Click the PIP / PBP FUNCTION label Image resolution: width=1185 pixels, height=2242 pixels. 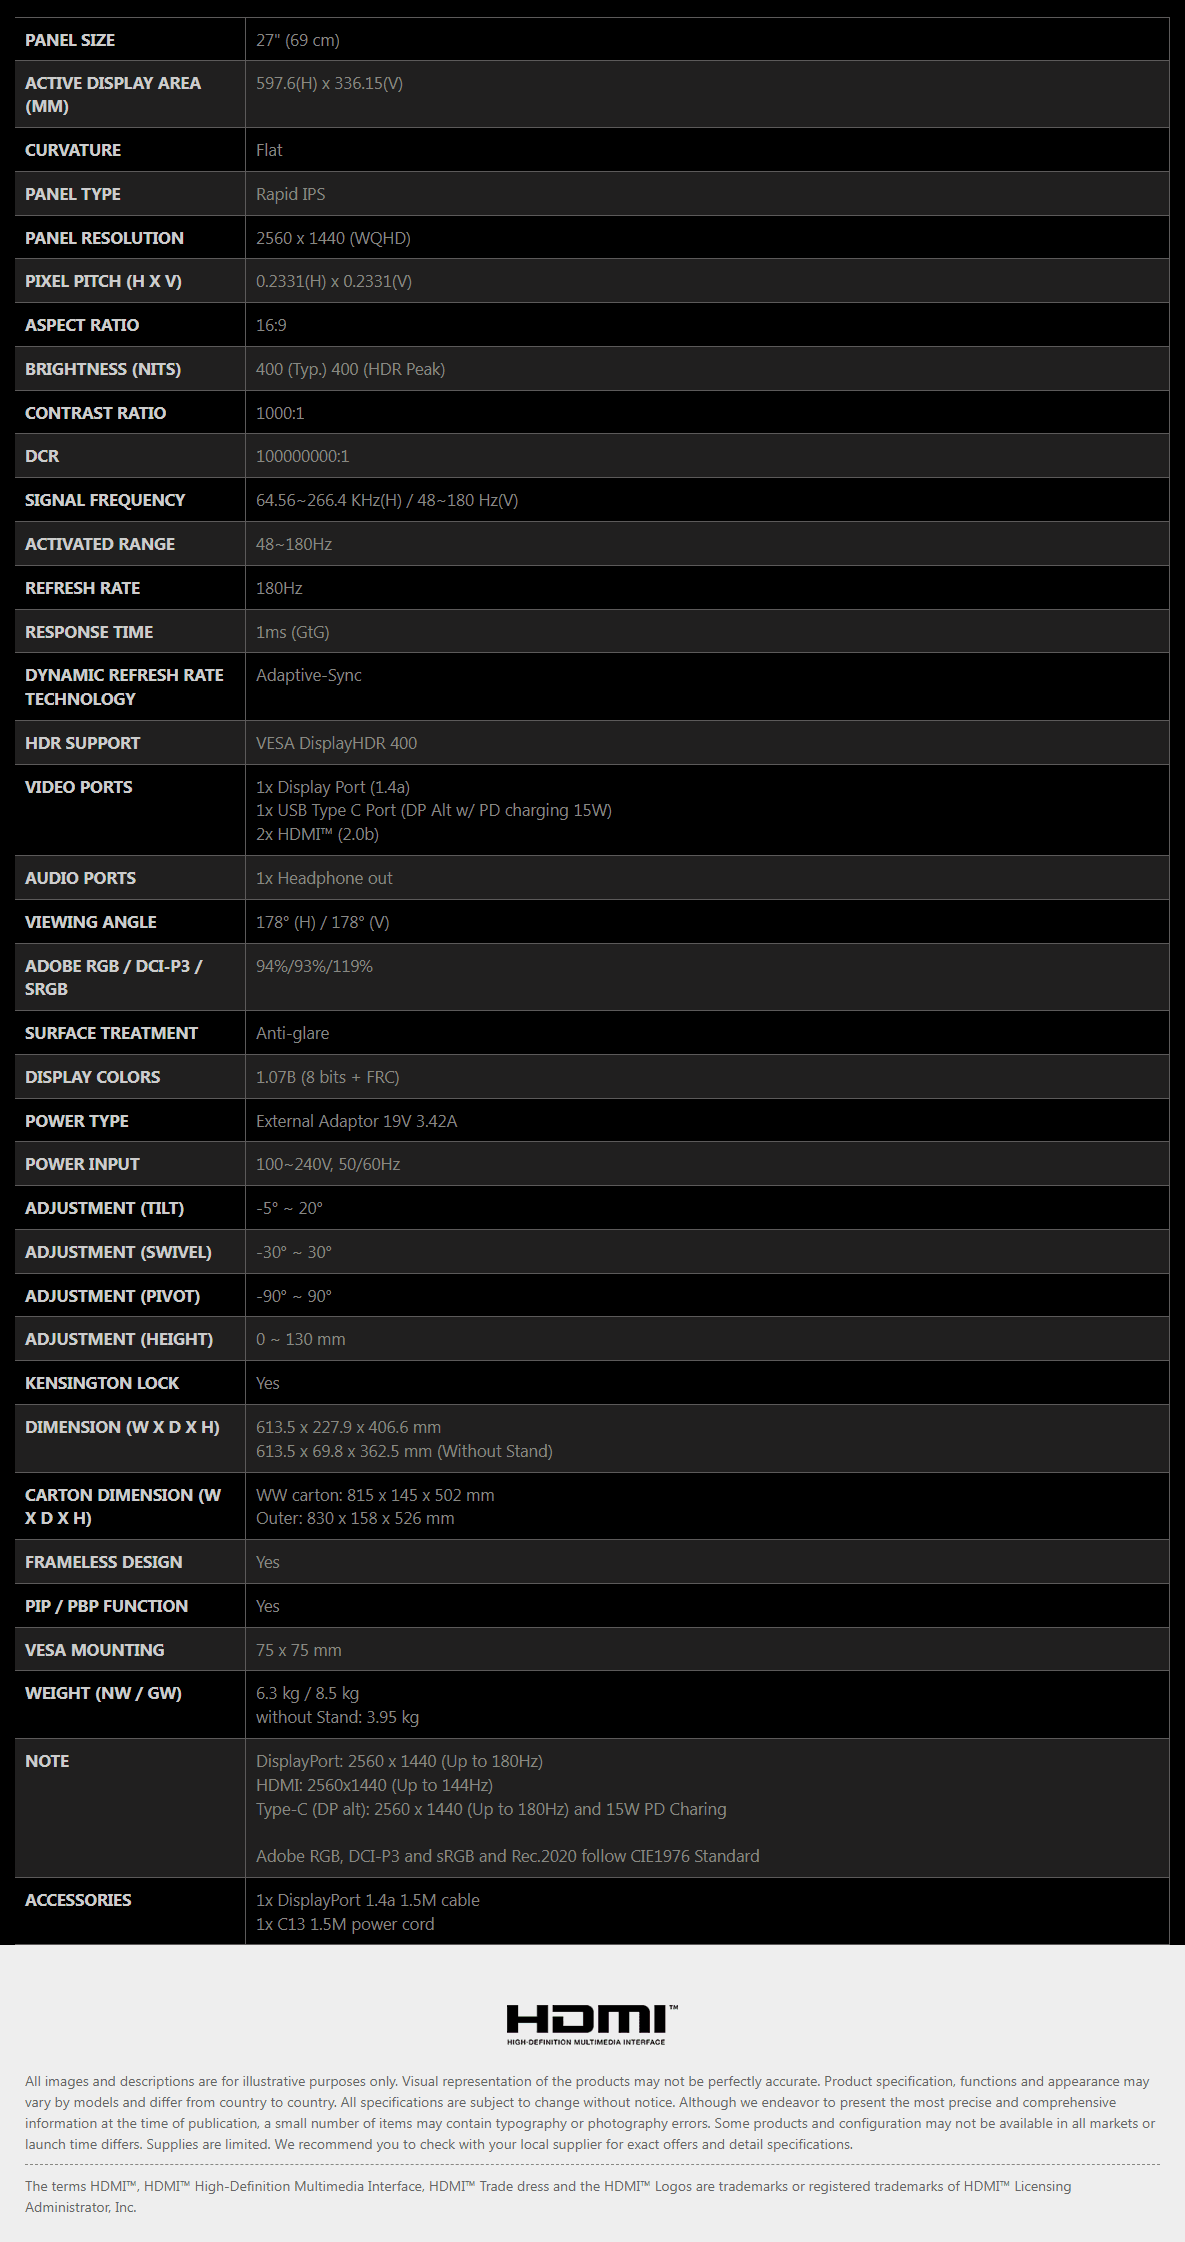tap(106, 1606)
